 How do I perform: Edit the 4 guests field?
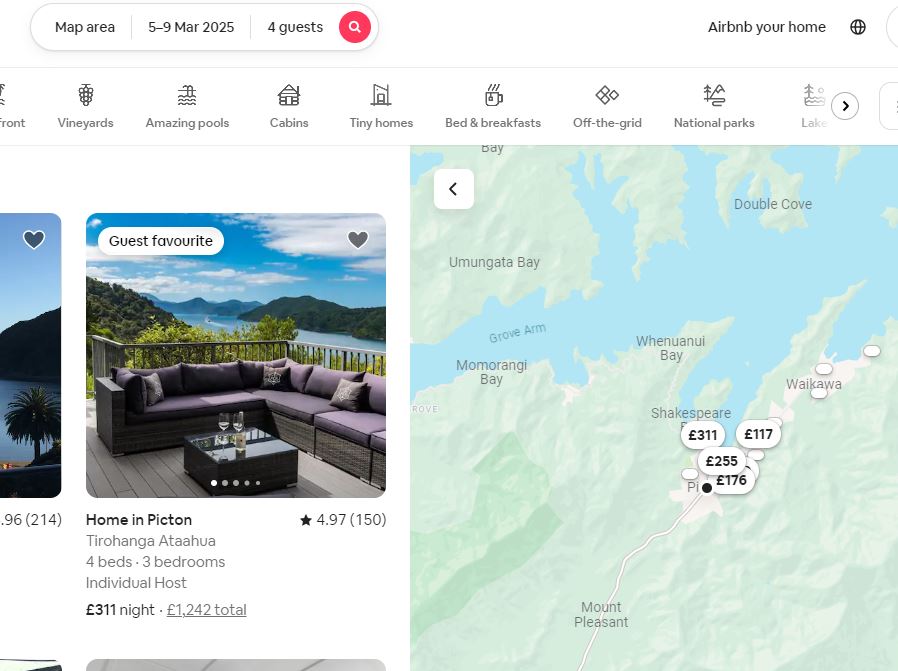tap(295, 27)
